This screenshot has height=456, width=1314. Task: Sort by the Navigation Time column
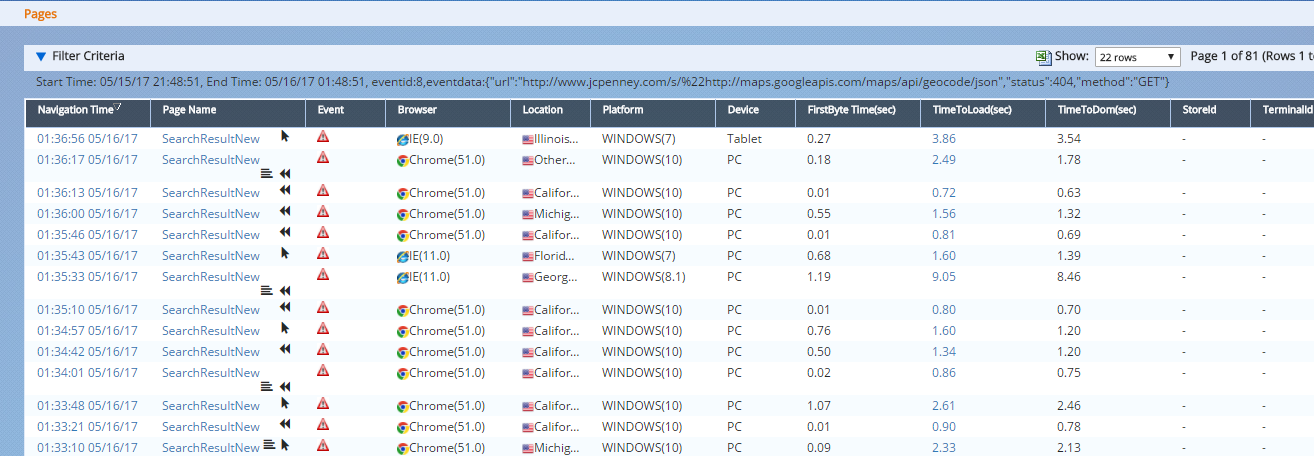click(75, 110)
